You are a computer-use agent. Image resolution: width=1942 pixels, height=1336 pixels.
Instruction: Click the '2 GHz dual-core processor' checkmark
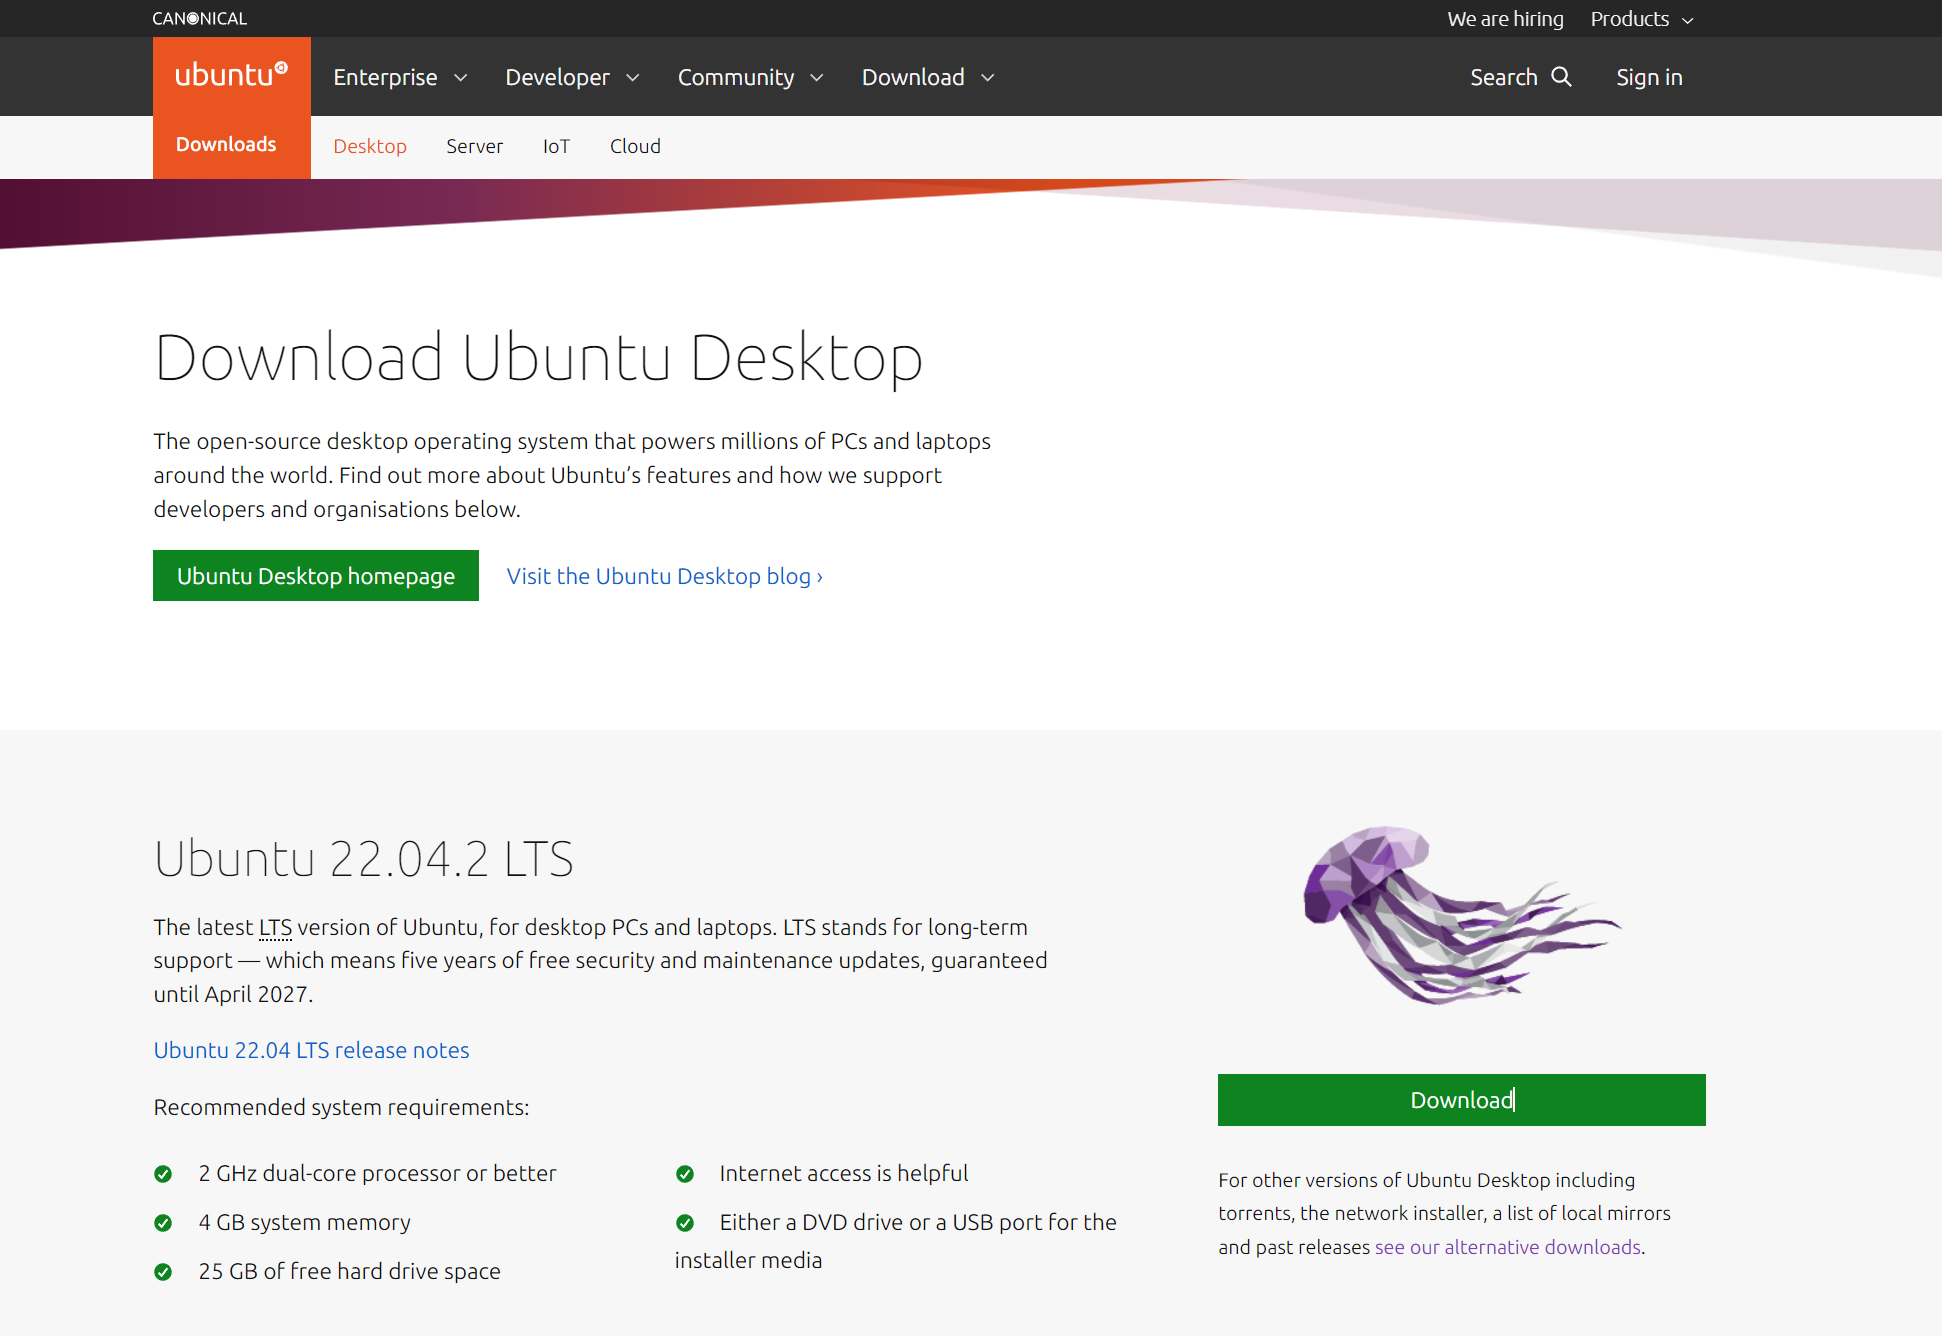click(x=163, y=1174)
